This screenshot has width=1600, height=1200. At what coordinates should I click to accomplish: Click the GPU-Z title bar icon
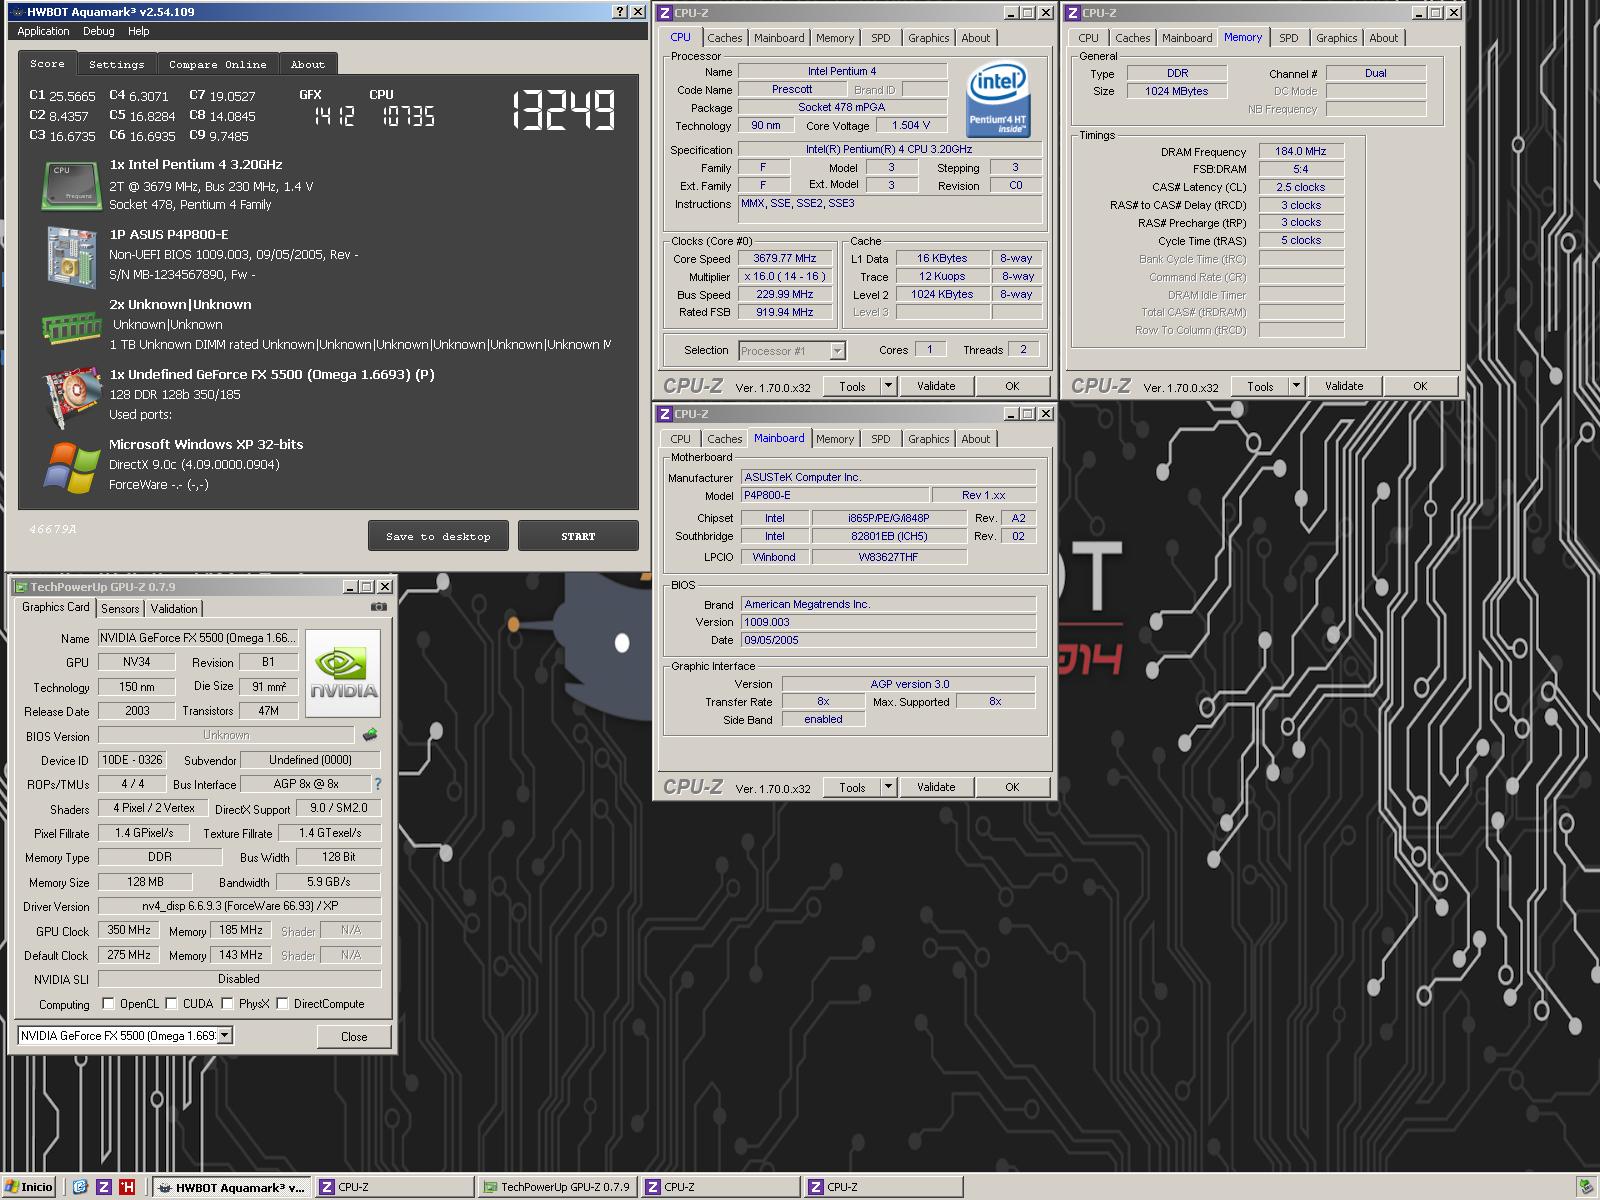[x=22, y=587]
